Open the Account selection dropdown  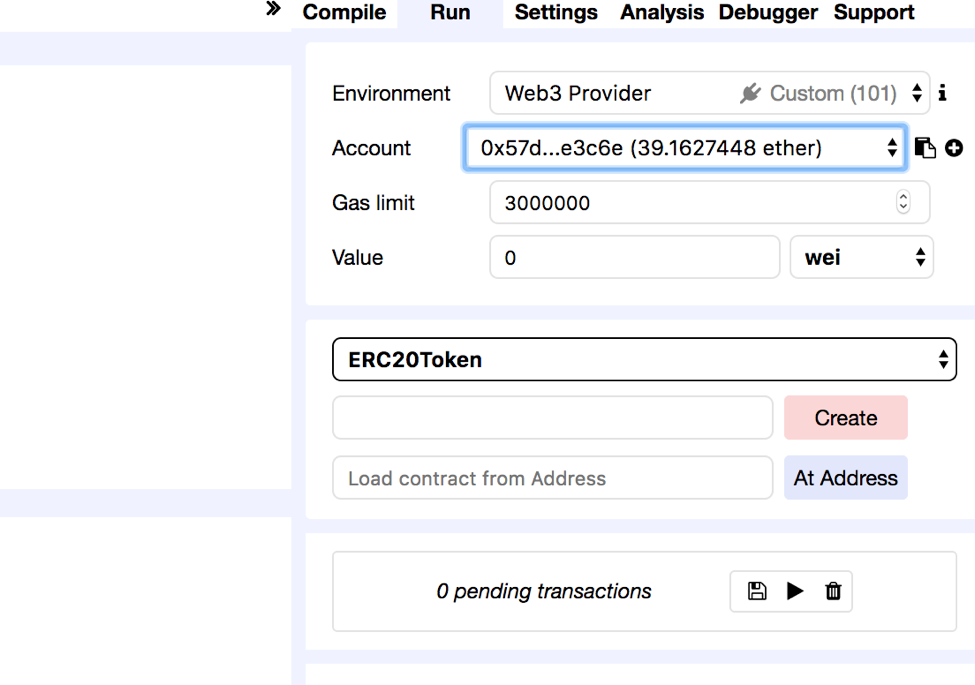[x=685, y=148]
